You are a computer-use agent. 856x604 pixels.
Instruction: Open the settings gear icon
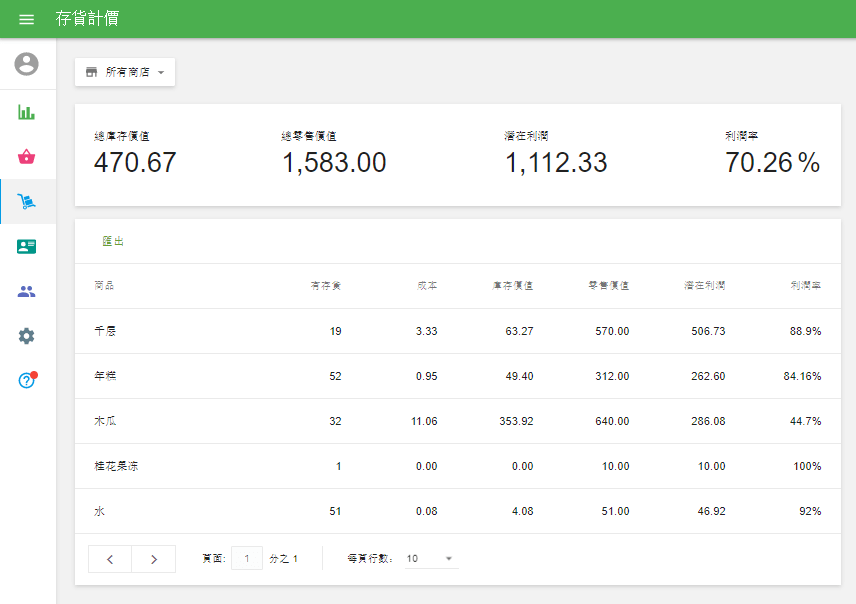pos(27,336)
